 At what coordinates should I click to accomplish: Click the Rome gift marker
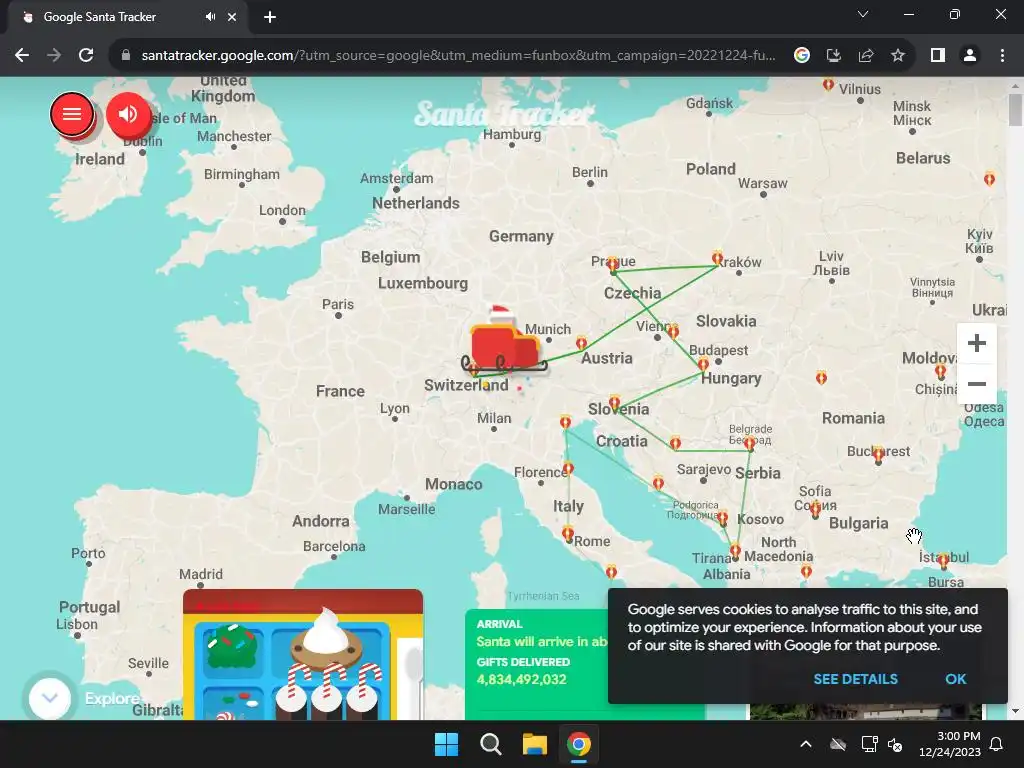click(x=568, y=534)
